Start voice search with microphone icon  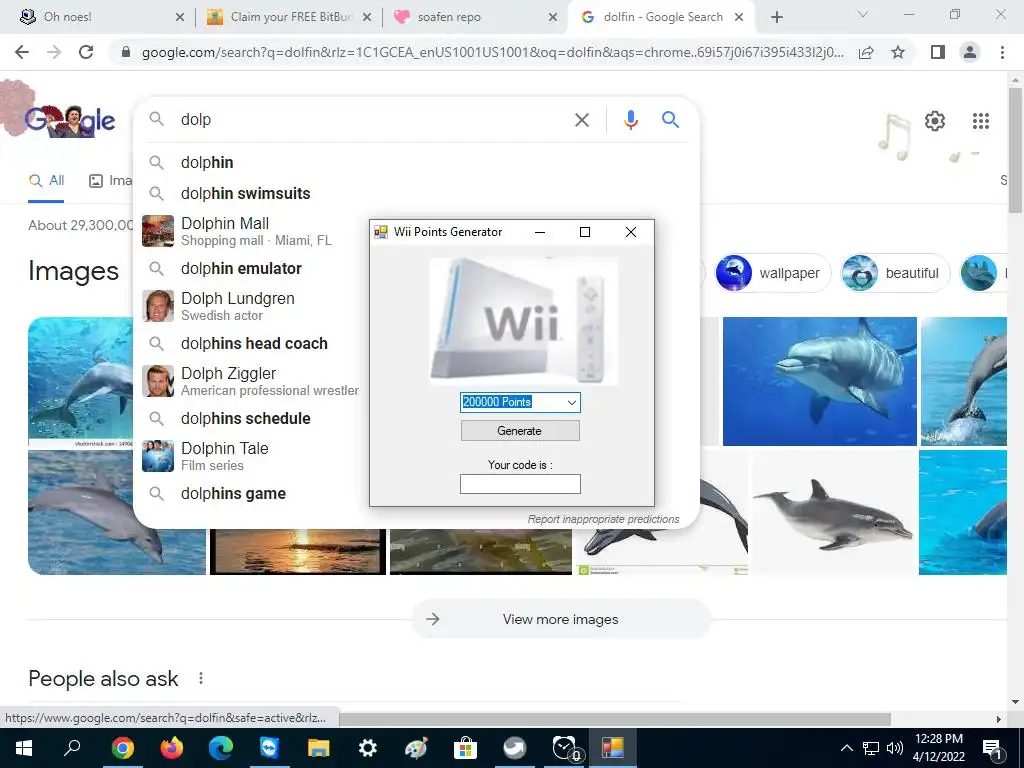pyautogui.click(x=630, y=120)
